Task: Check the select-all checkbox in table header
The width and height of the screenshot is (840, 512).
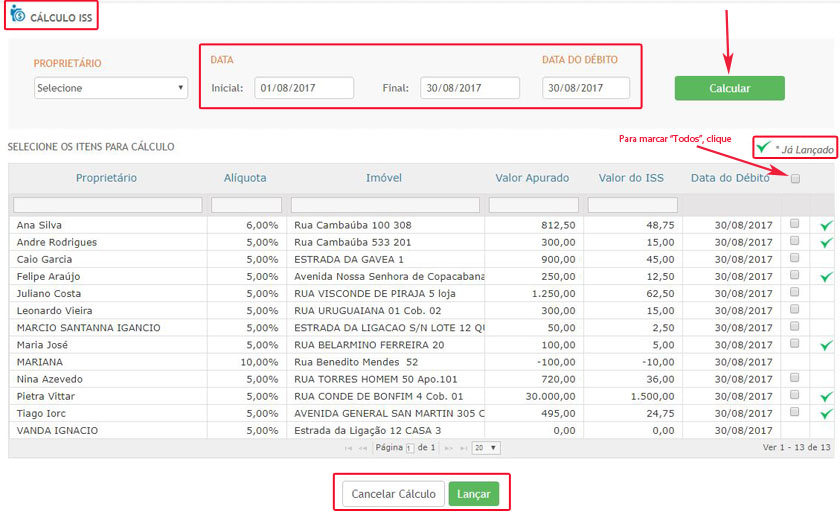Action: 795,179
